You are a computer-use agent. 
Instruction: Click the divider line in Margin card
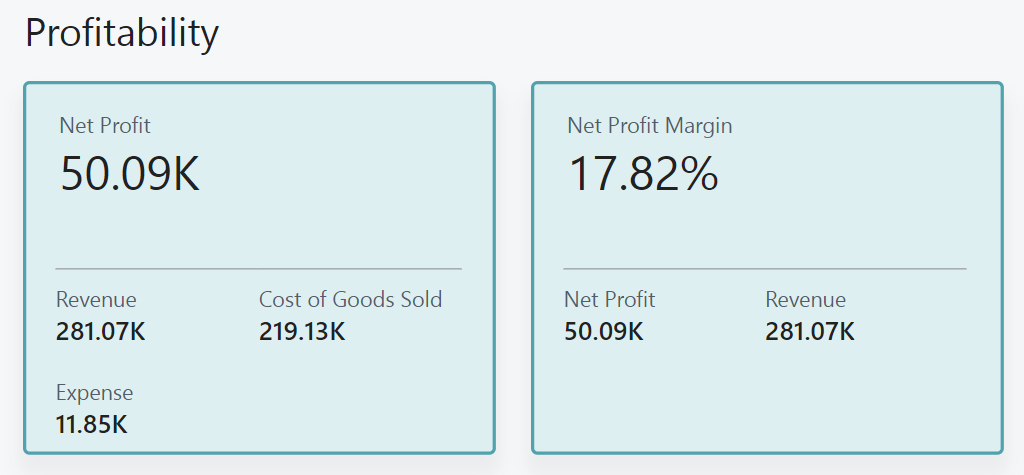pos(765,268)
